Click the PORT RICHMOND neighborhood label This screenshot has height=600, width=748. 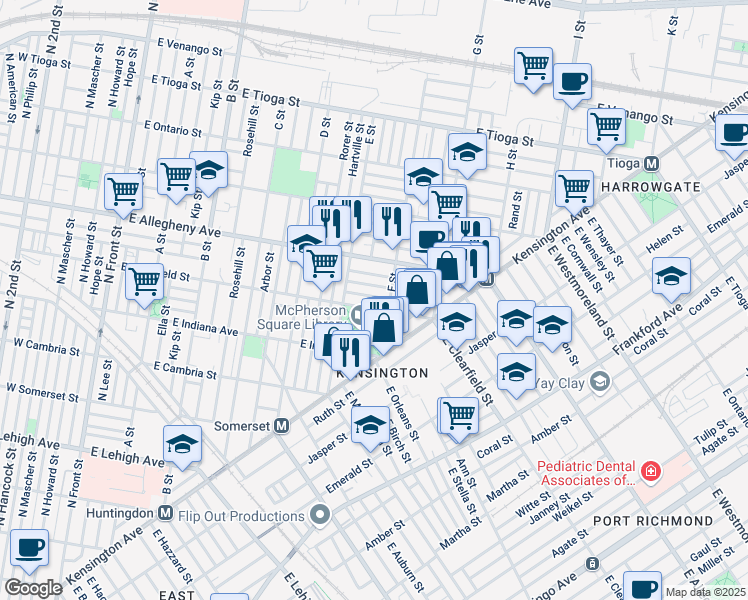(653, 521)
